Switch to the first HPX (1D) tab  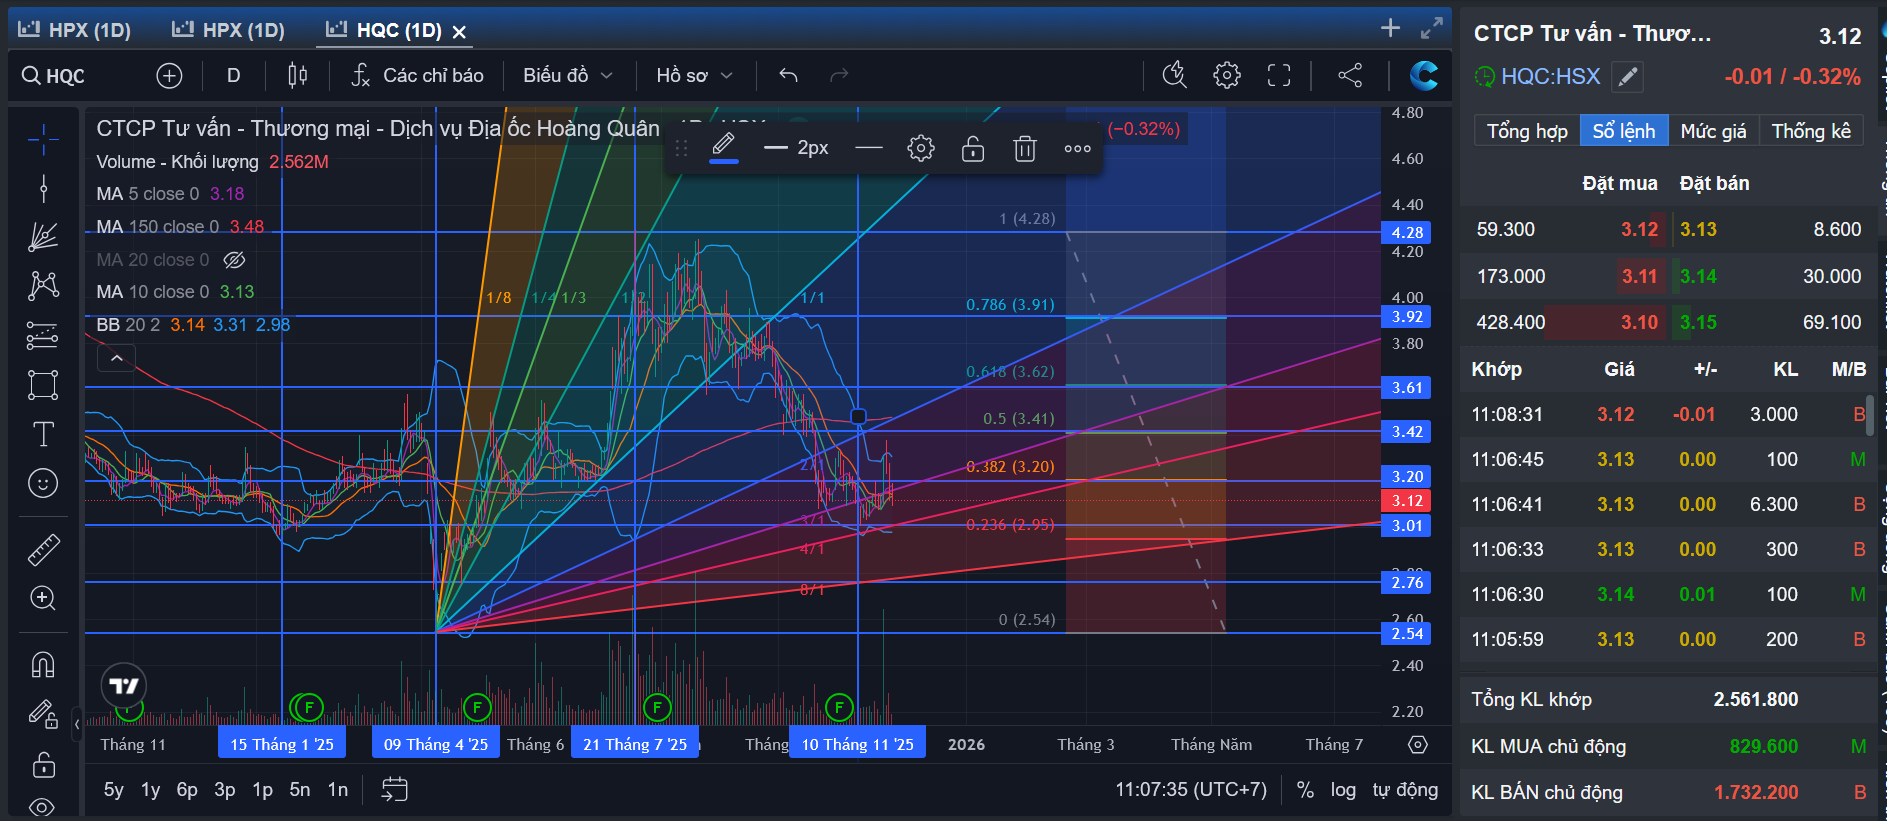pyautogui.click(x=75, y=30)
